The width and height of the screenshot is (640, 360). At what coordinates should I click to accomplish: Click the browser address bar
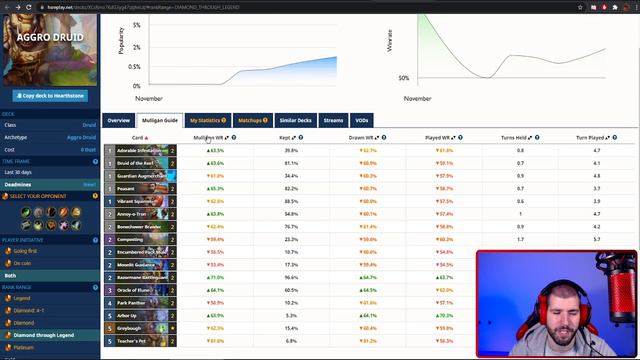click(x=306, y=7)
